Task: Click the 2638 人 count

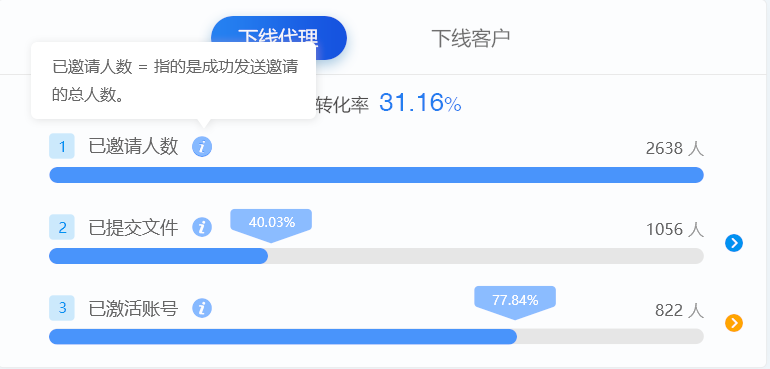Action: coord(675,148)
